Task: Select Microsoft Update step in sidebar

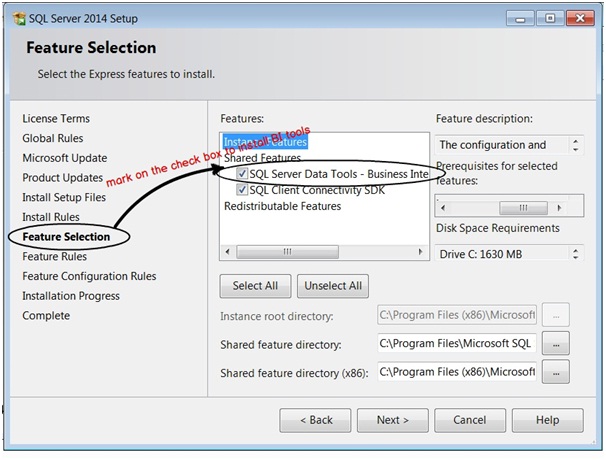Action: coord(65,158)
